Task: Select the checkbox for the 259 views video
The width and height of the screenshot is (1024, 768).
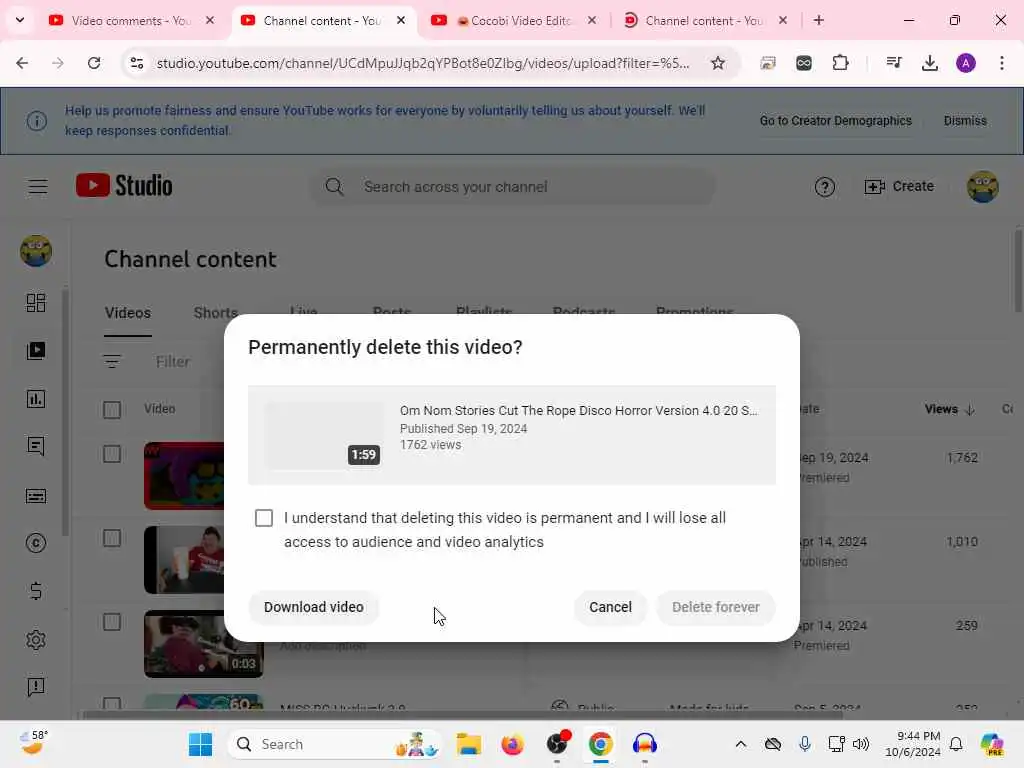Action: tap(112, 622)
